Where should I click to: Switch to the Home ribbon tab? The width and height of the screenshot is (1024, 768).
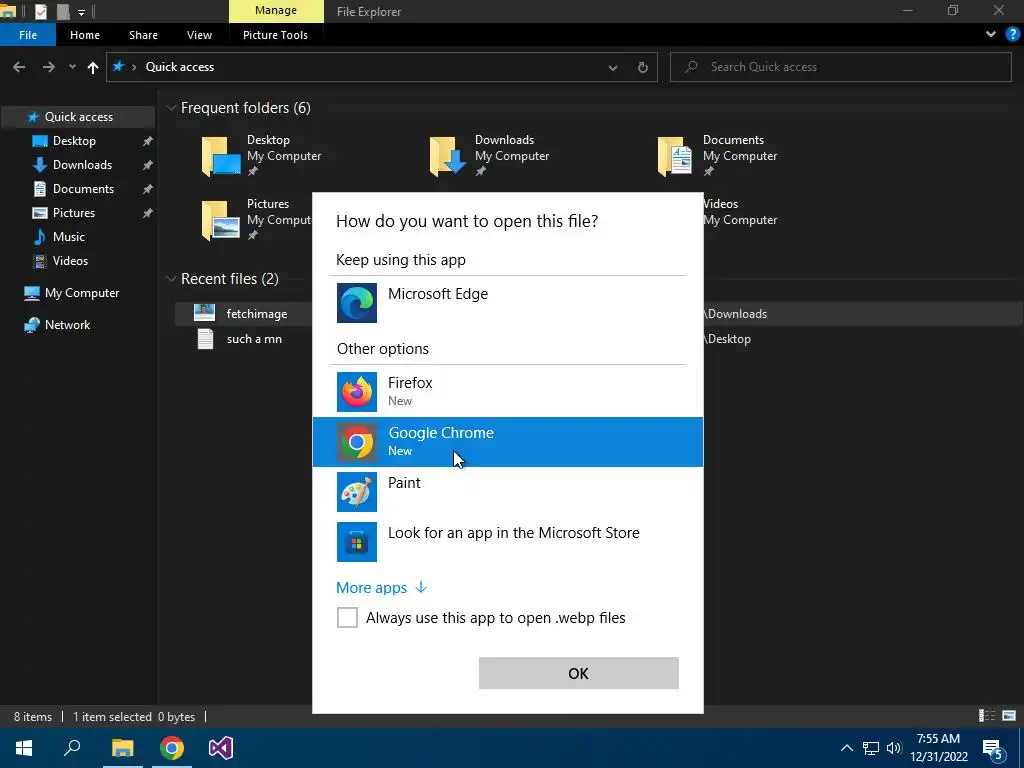85,35
